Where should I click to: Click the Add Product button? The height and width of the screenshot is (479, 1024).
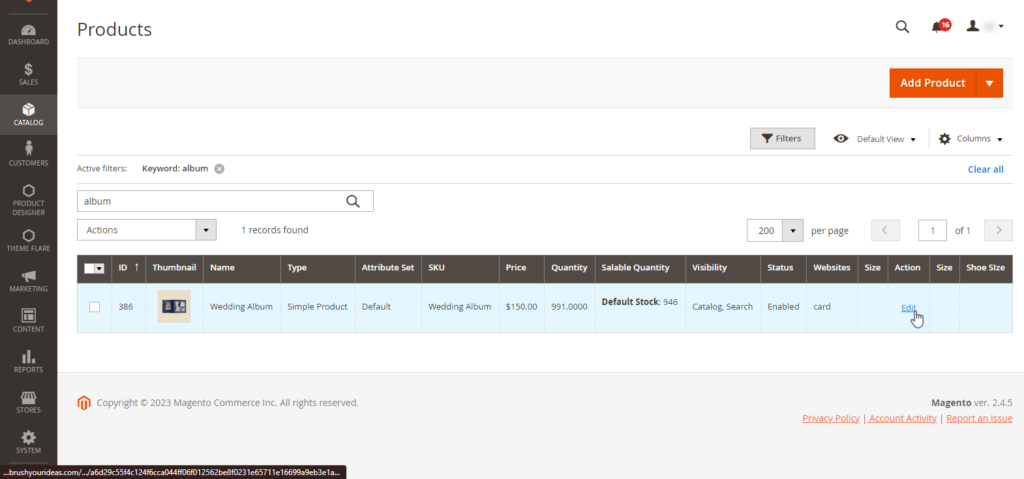click(932, 83)
